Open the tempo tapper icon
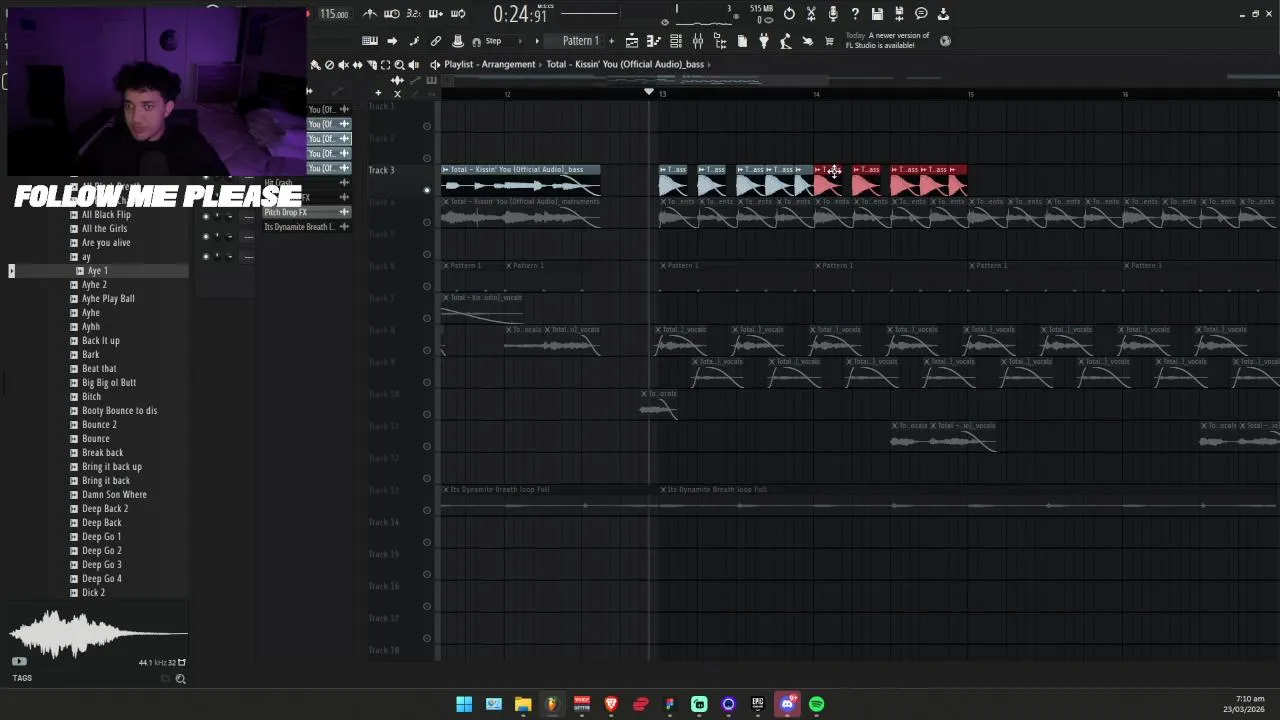Screen dimensions: 1280x720 (x=786, y=41)
